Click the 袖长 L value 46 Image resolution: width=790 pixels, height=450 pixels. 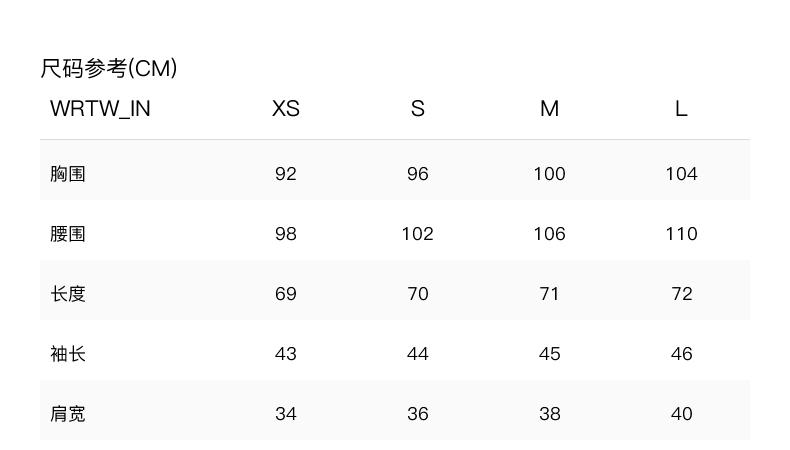point(681,354)
